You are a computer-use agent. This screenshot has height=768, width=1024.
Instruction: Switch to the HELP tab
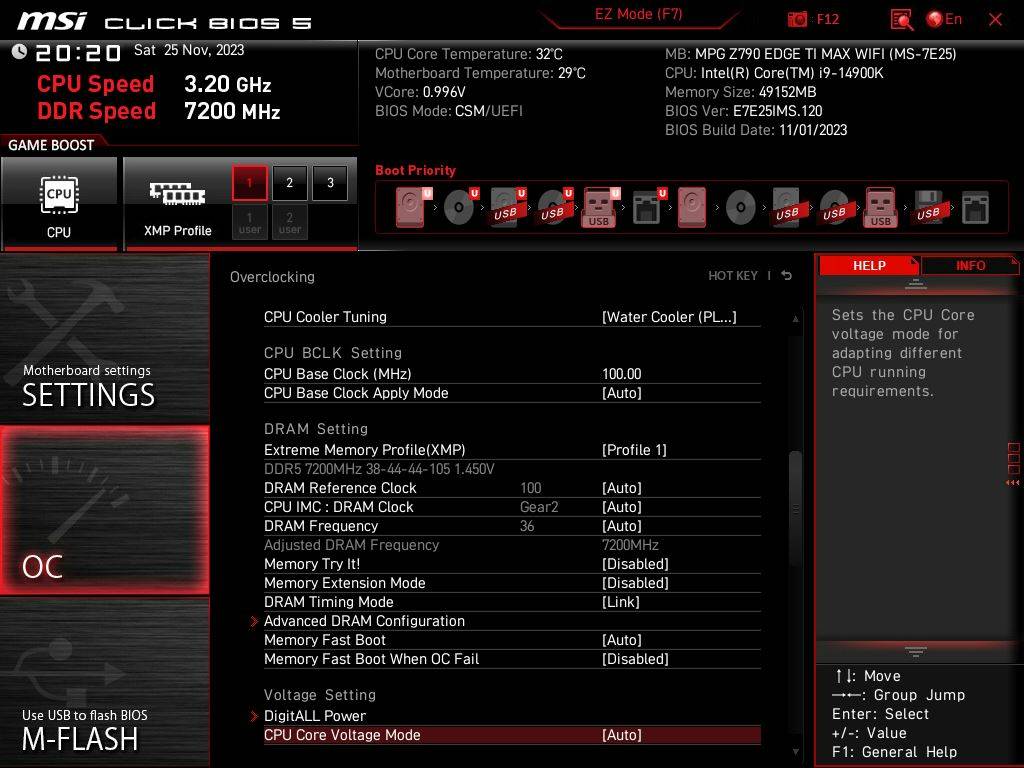click(869, 265)
